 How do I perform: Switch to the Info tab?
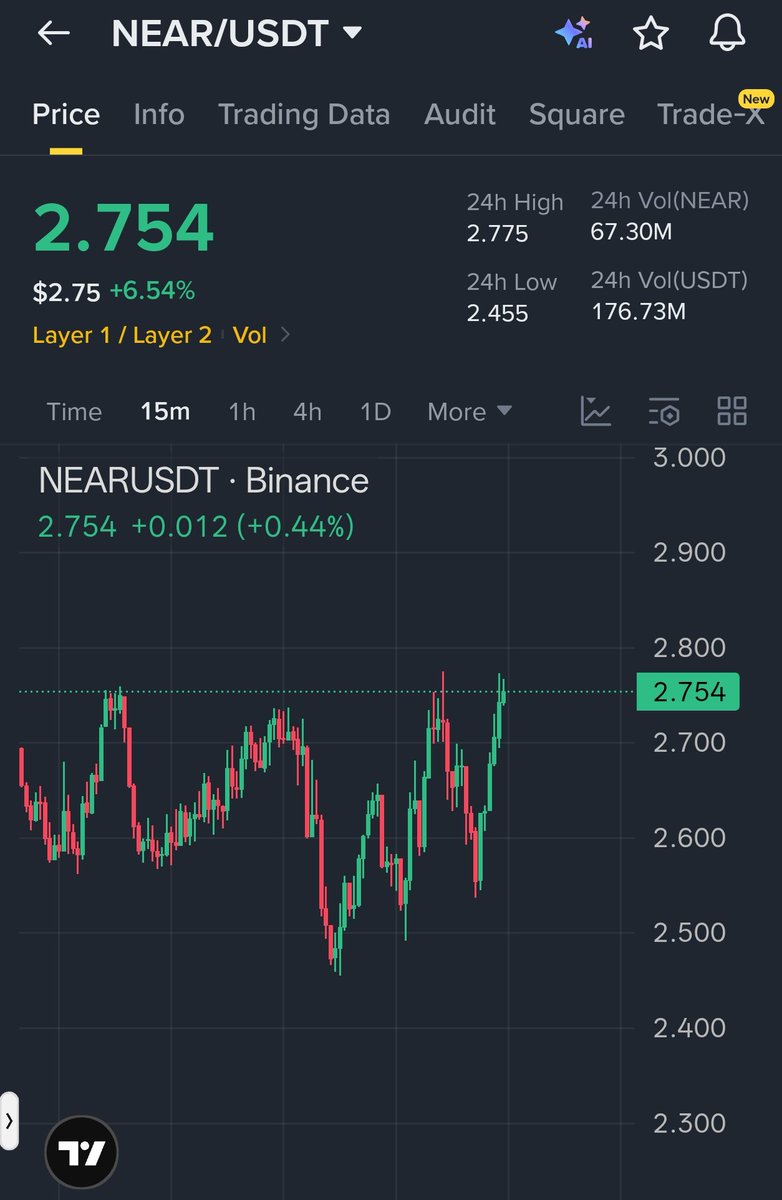click(x=159, y=114)
